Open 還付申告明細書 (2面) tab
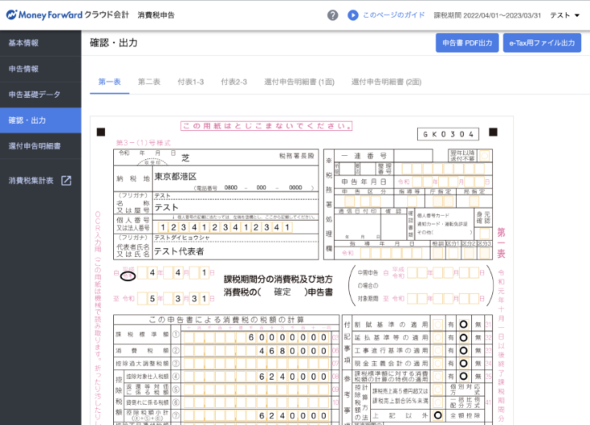The image size is (590, 425). (386, 82)
